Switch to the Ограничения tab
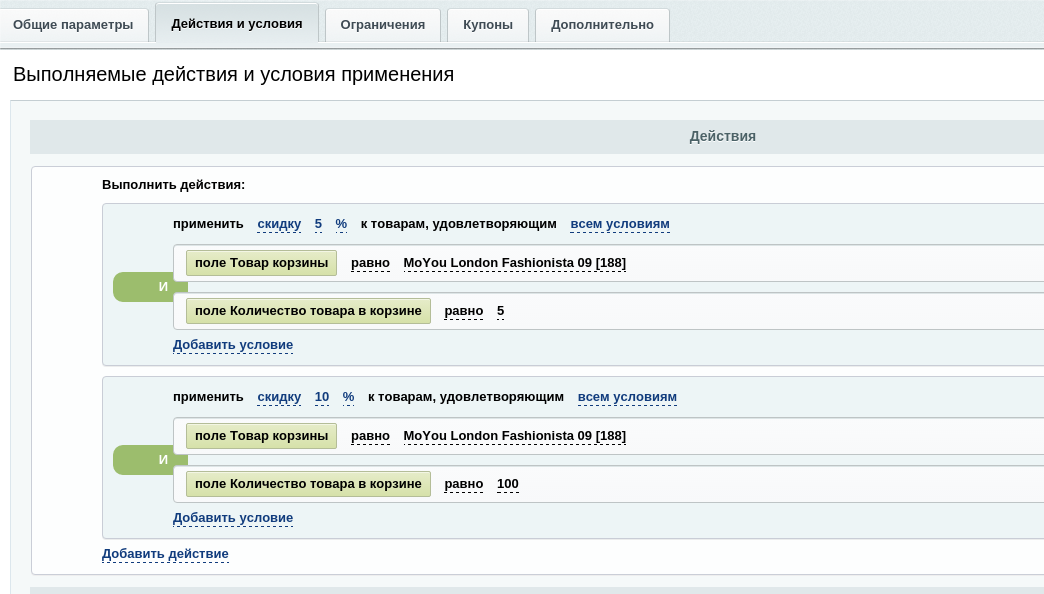This screenshot has height=594, width=1044. click(383, 25)
